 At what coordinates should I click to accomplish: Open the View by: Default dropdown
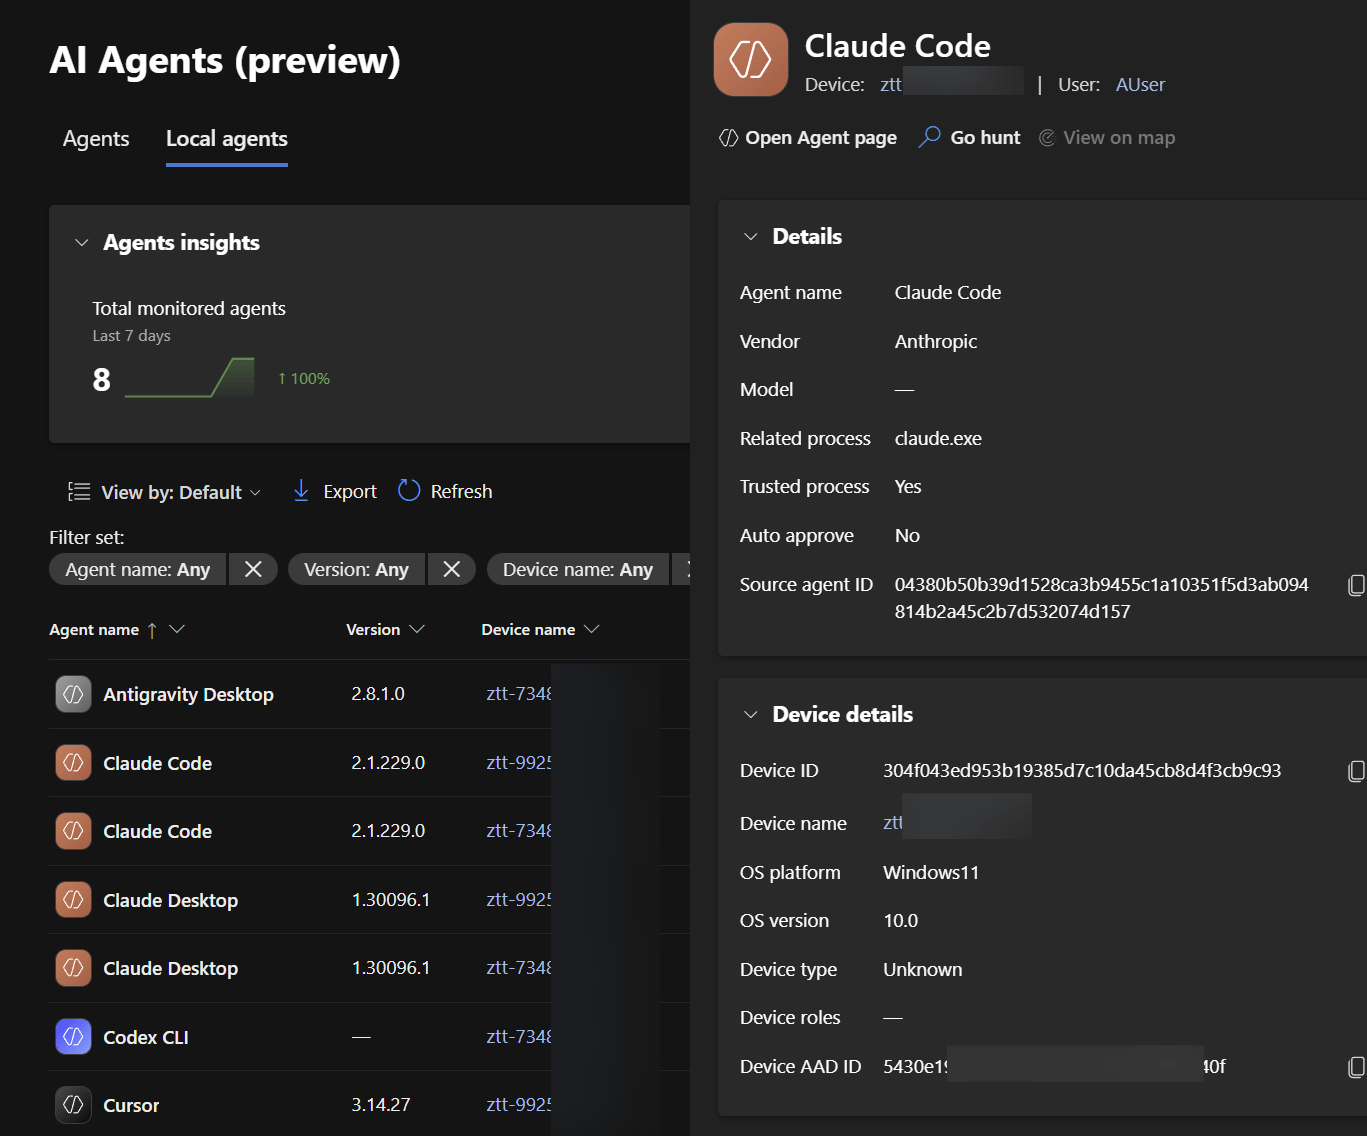(x=164, y=492)
